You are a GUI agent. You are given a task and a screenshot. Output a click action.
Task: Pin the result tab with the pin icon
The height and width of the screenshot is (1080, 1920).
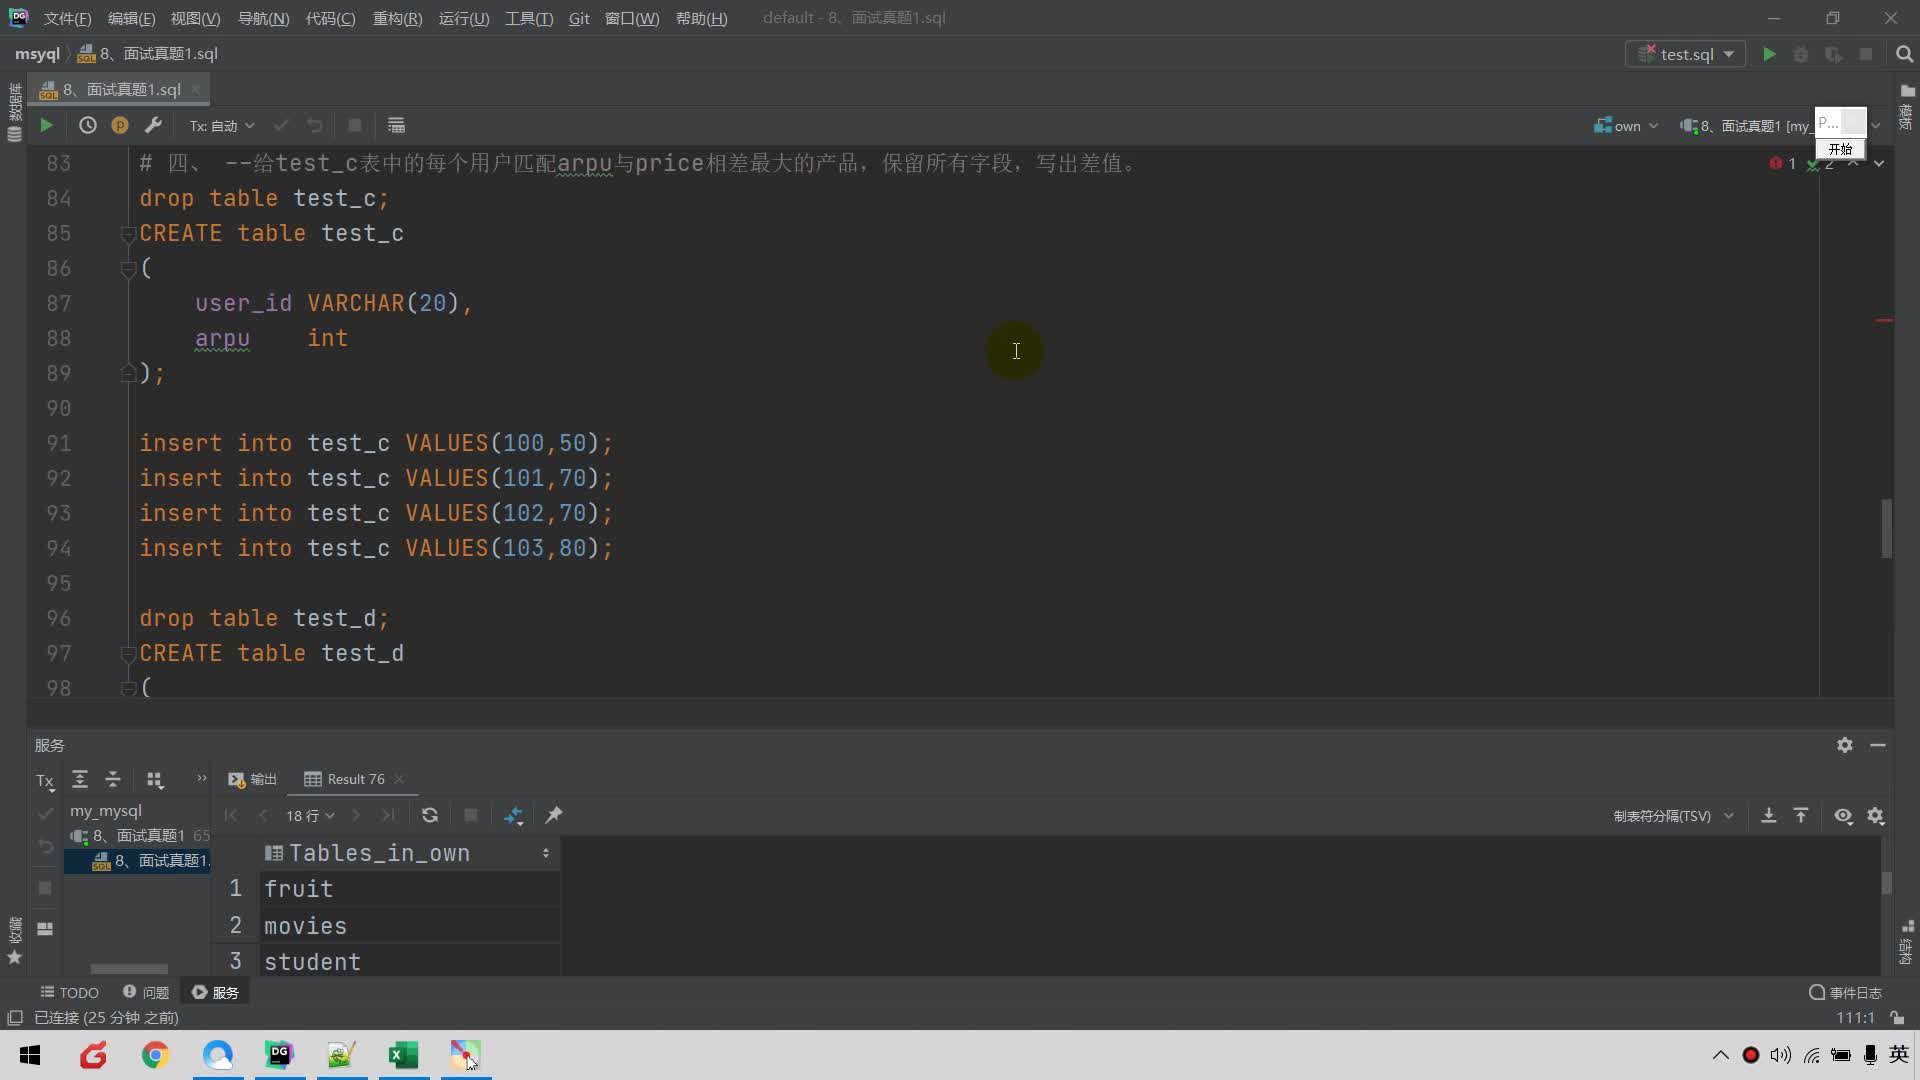point(554,816)
